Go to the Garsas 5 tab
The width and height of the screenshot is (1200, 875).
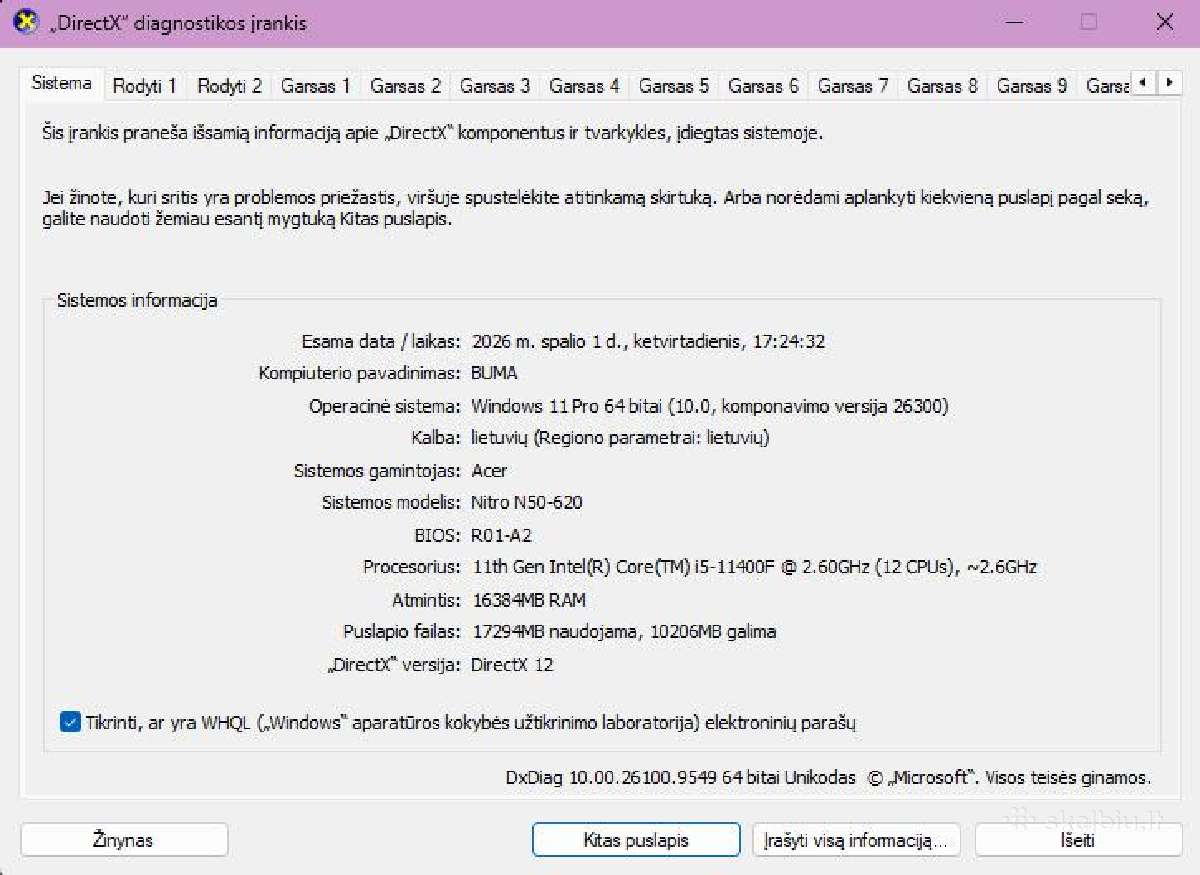674,86
